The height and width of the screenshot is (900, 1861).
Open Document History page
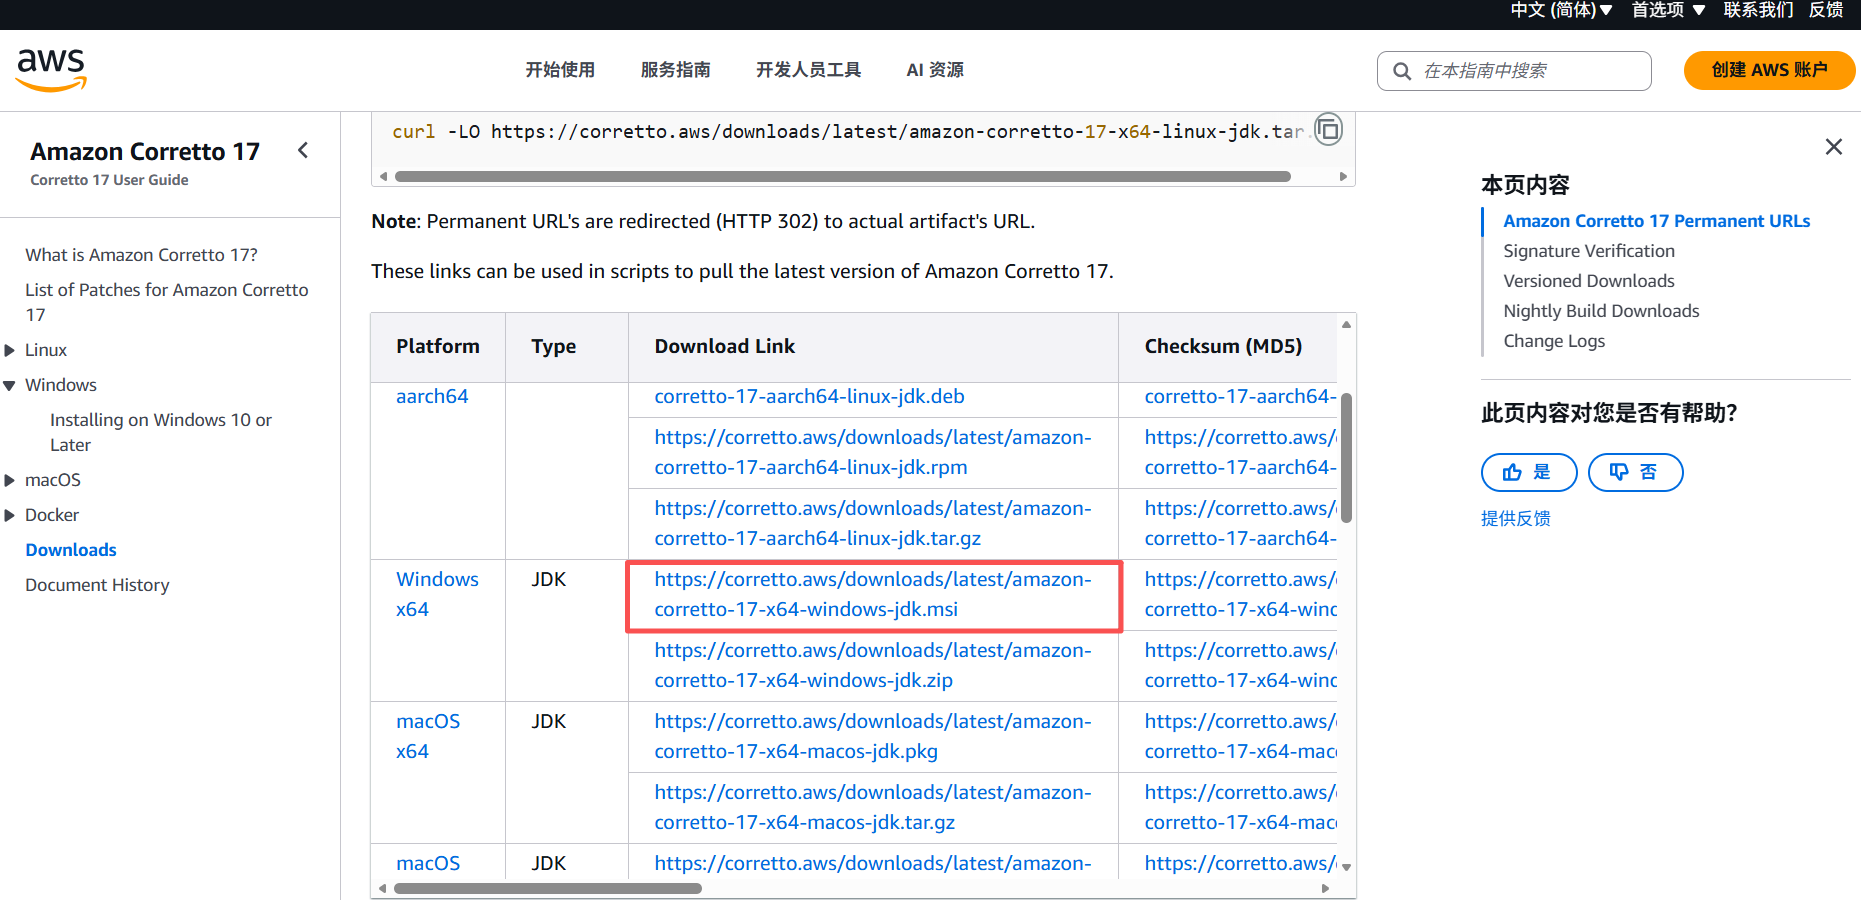pos(97,585)
